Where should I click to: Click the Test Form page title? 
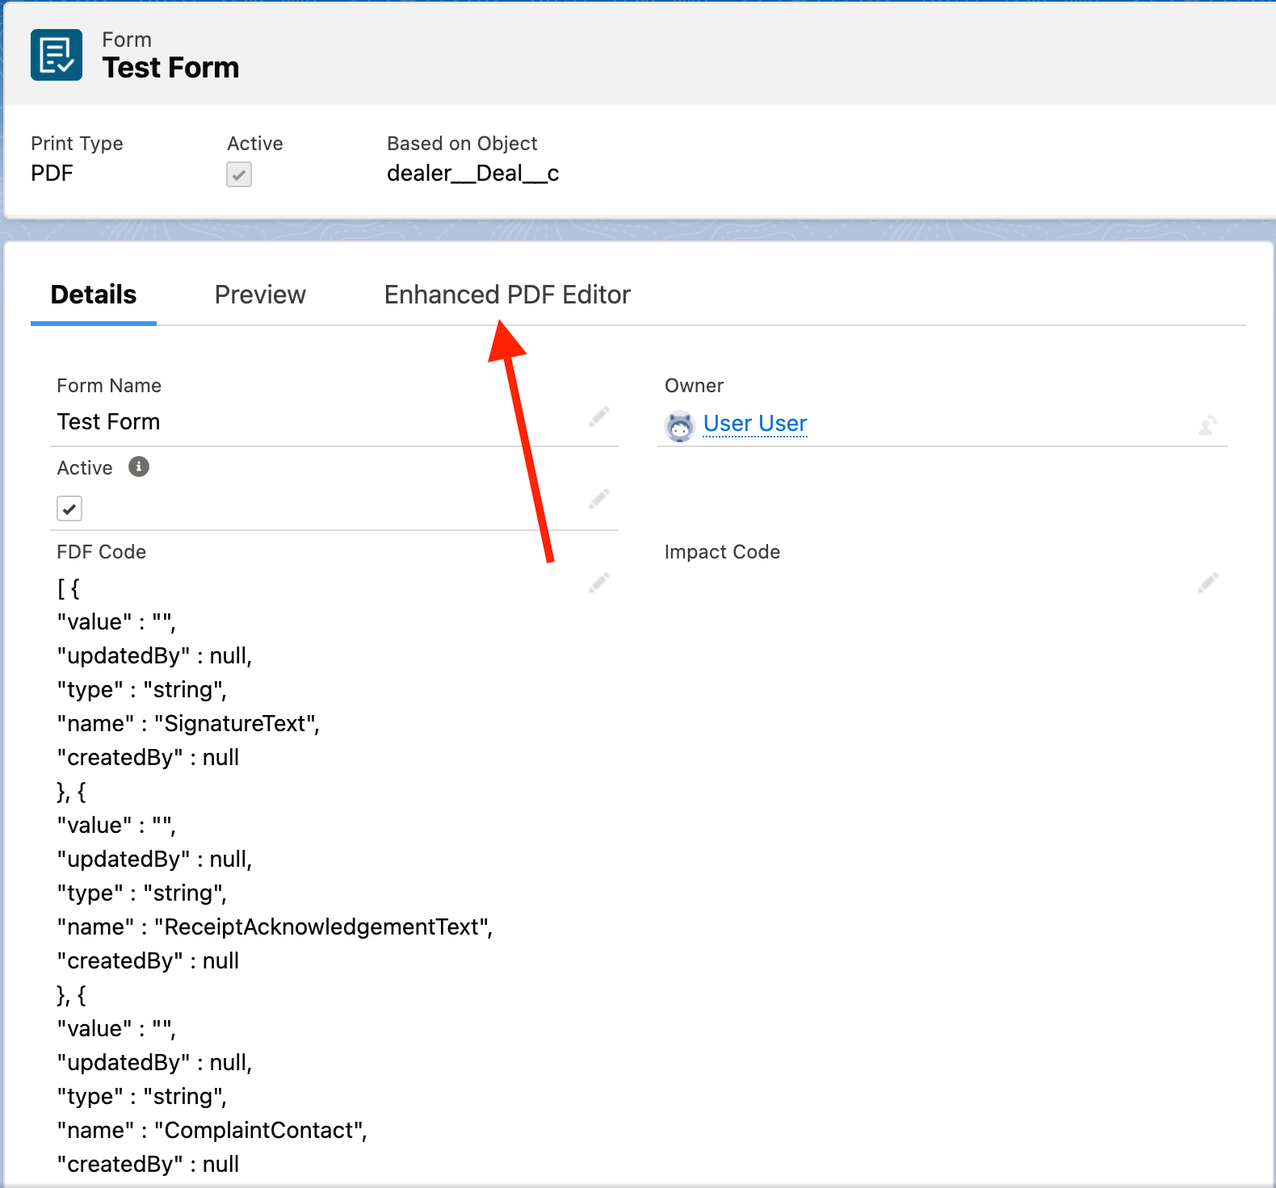(x=171, y=68)
